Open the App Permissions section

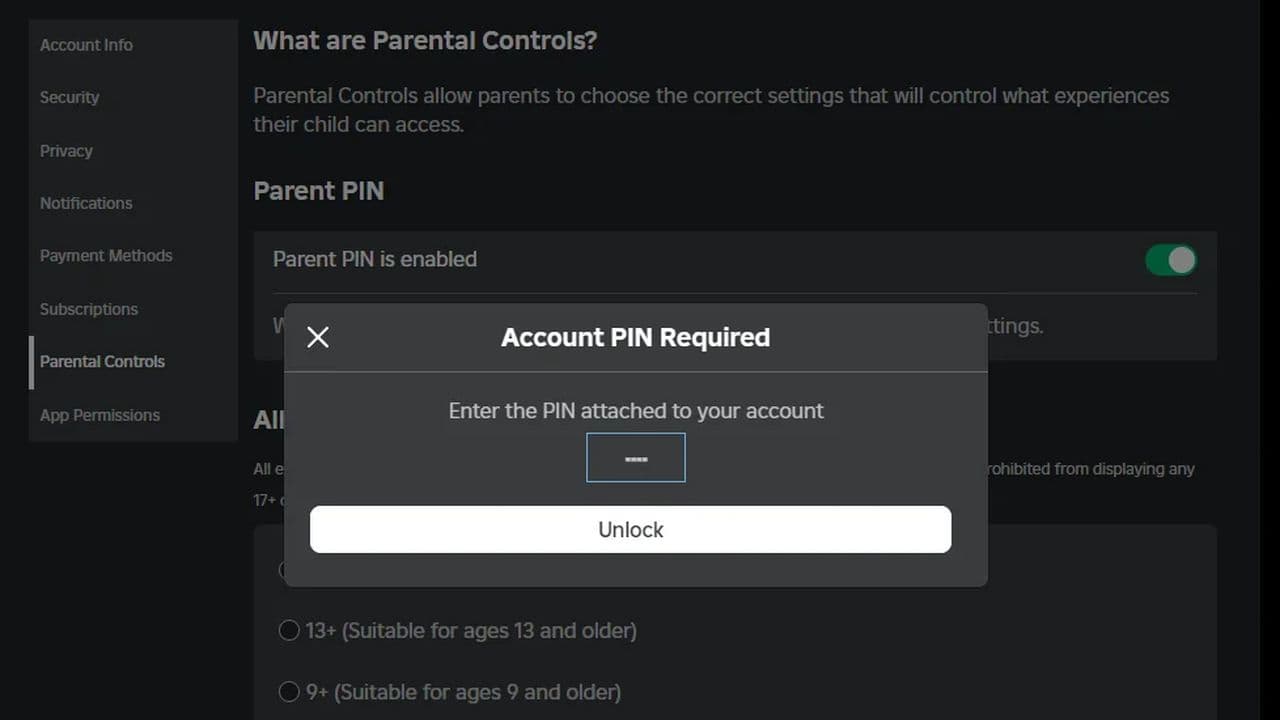(100, 415)
